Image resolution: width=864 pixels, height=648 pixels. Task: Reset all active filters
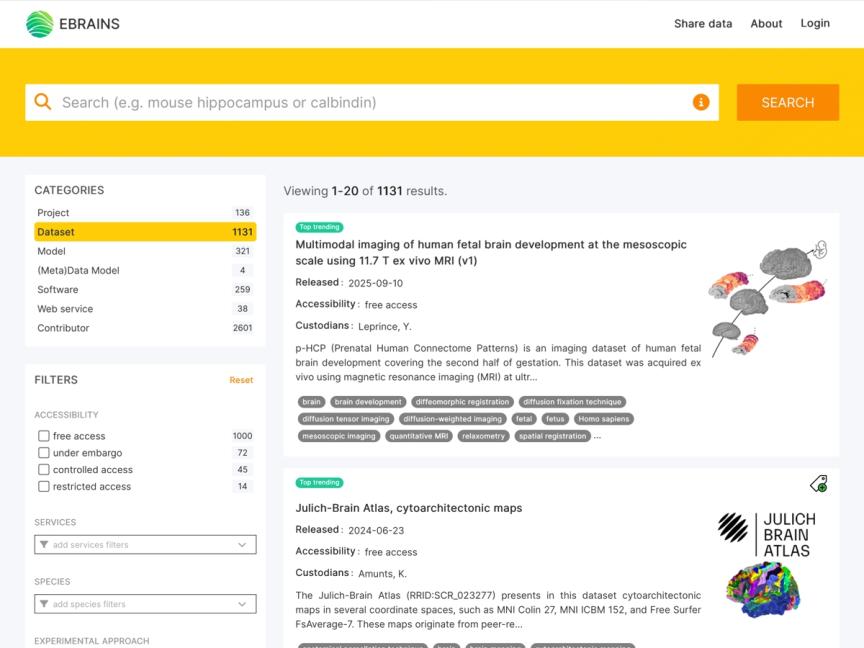click(241, 380)
